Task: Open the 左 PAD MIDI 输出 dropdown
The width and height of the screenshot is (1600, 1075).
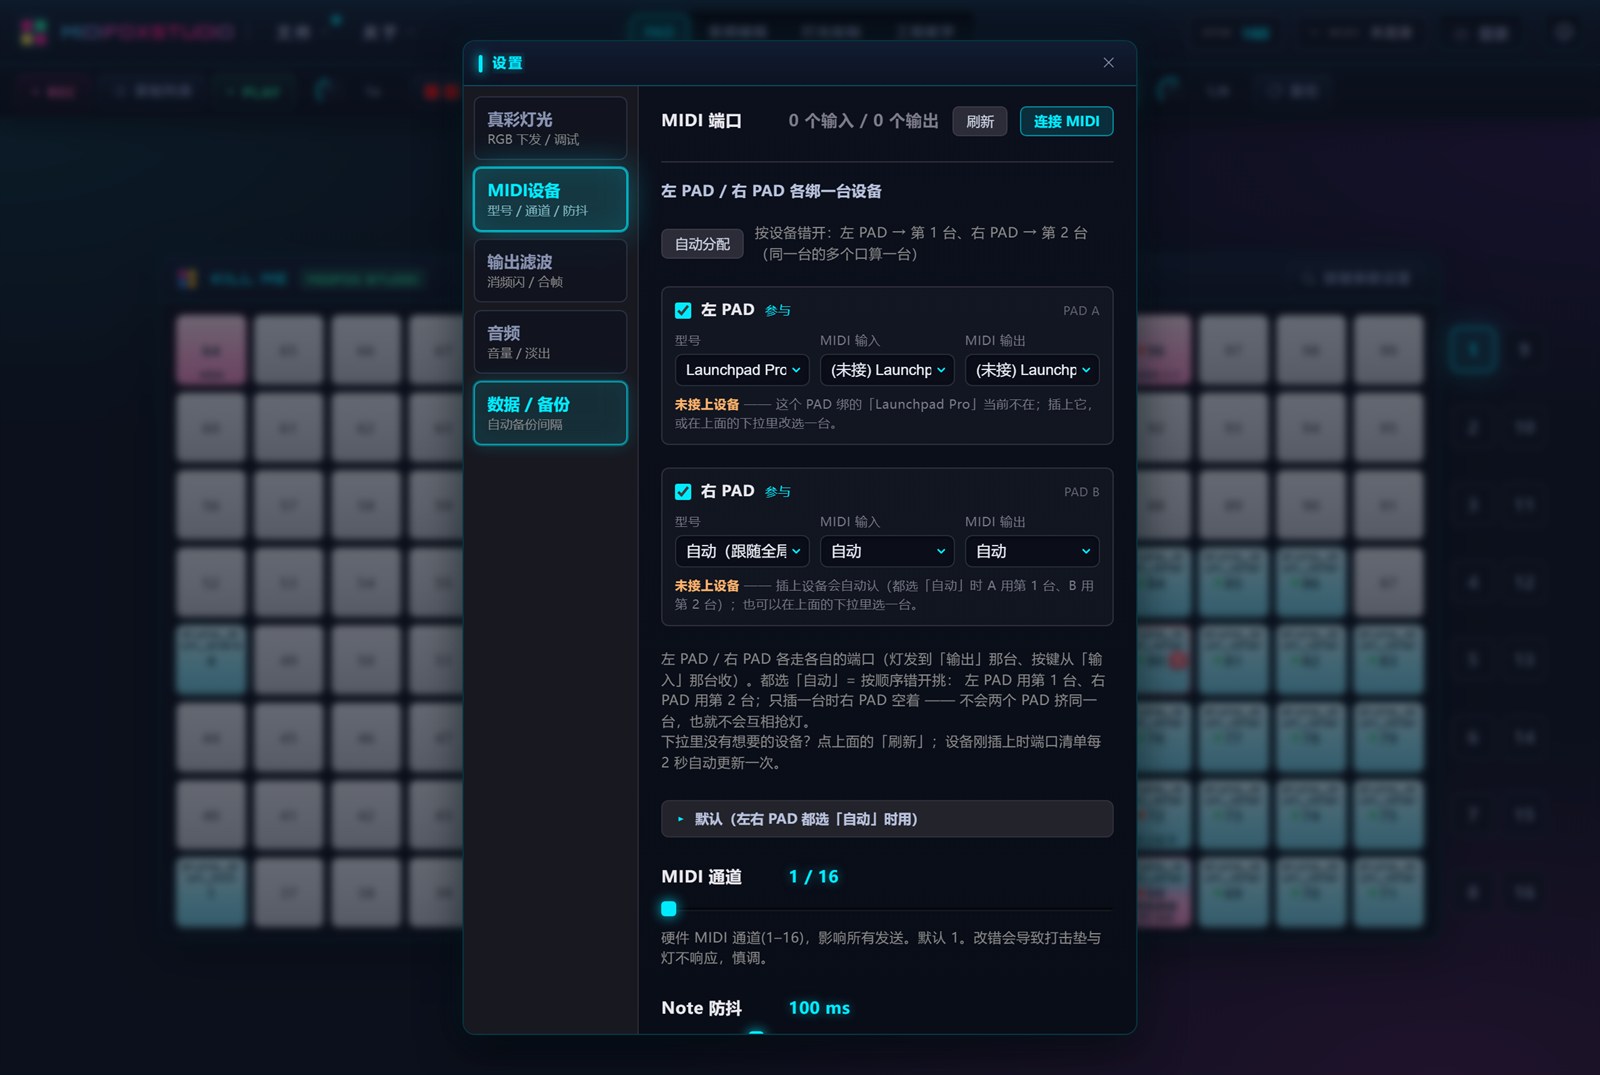Action: (1032, 370)
